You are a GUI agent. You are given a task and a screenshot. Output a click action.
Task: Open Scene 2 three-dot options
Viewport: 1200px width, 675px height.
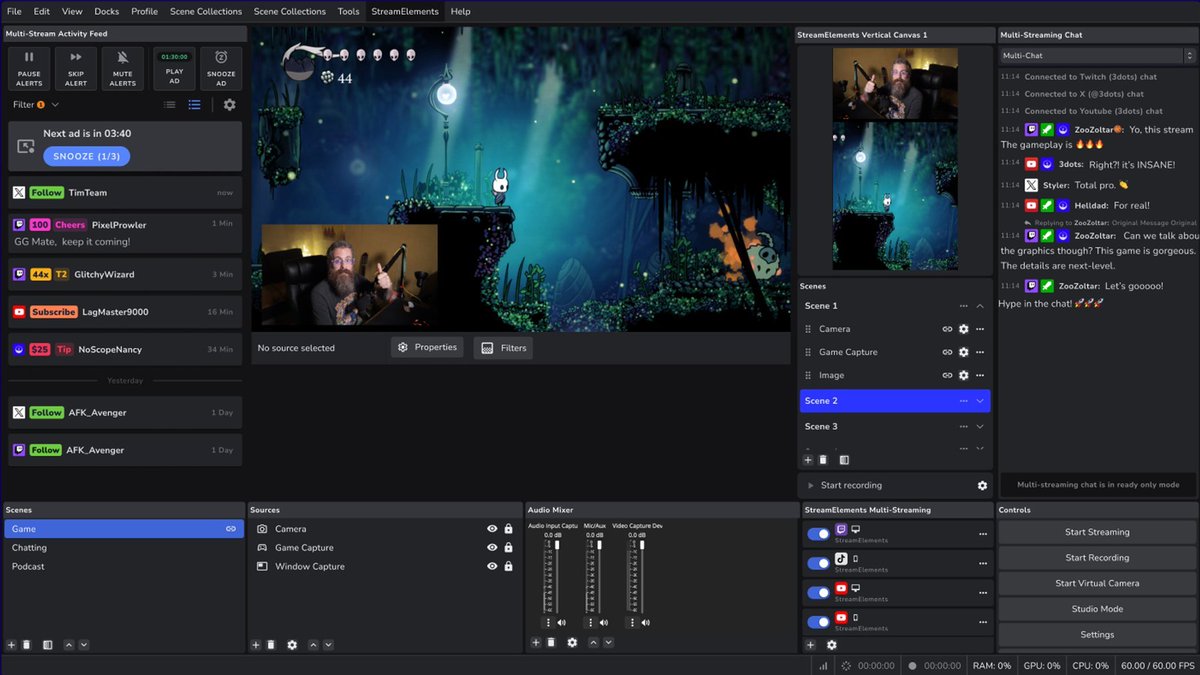tap(963, 401)
